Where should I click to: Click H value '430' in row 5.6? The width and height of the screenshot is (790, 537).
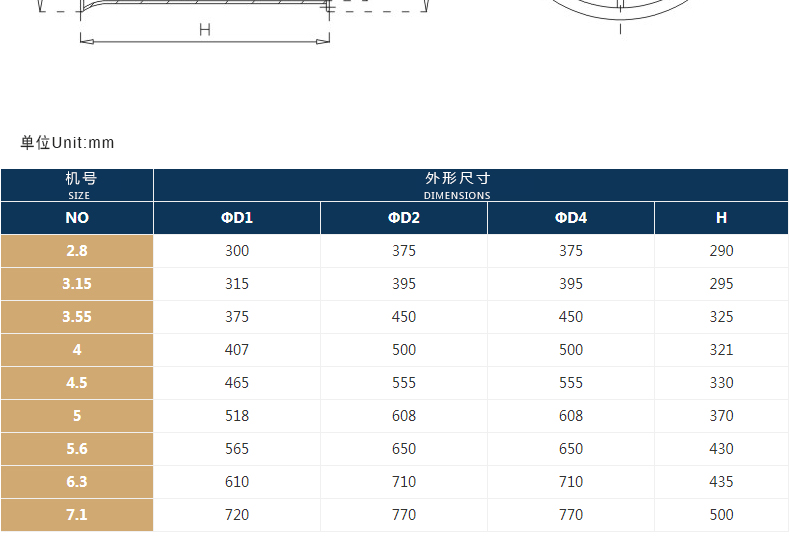coord(721,449)
